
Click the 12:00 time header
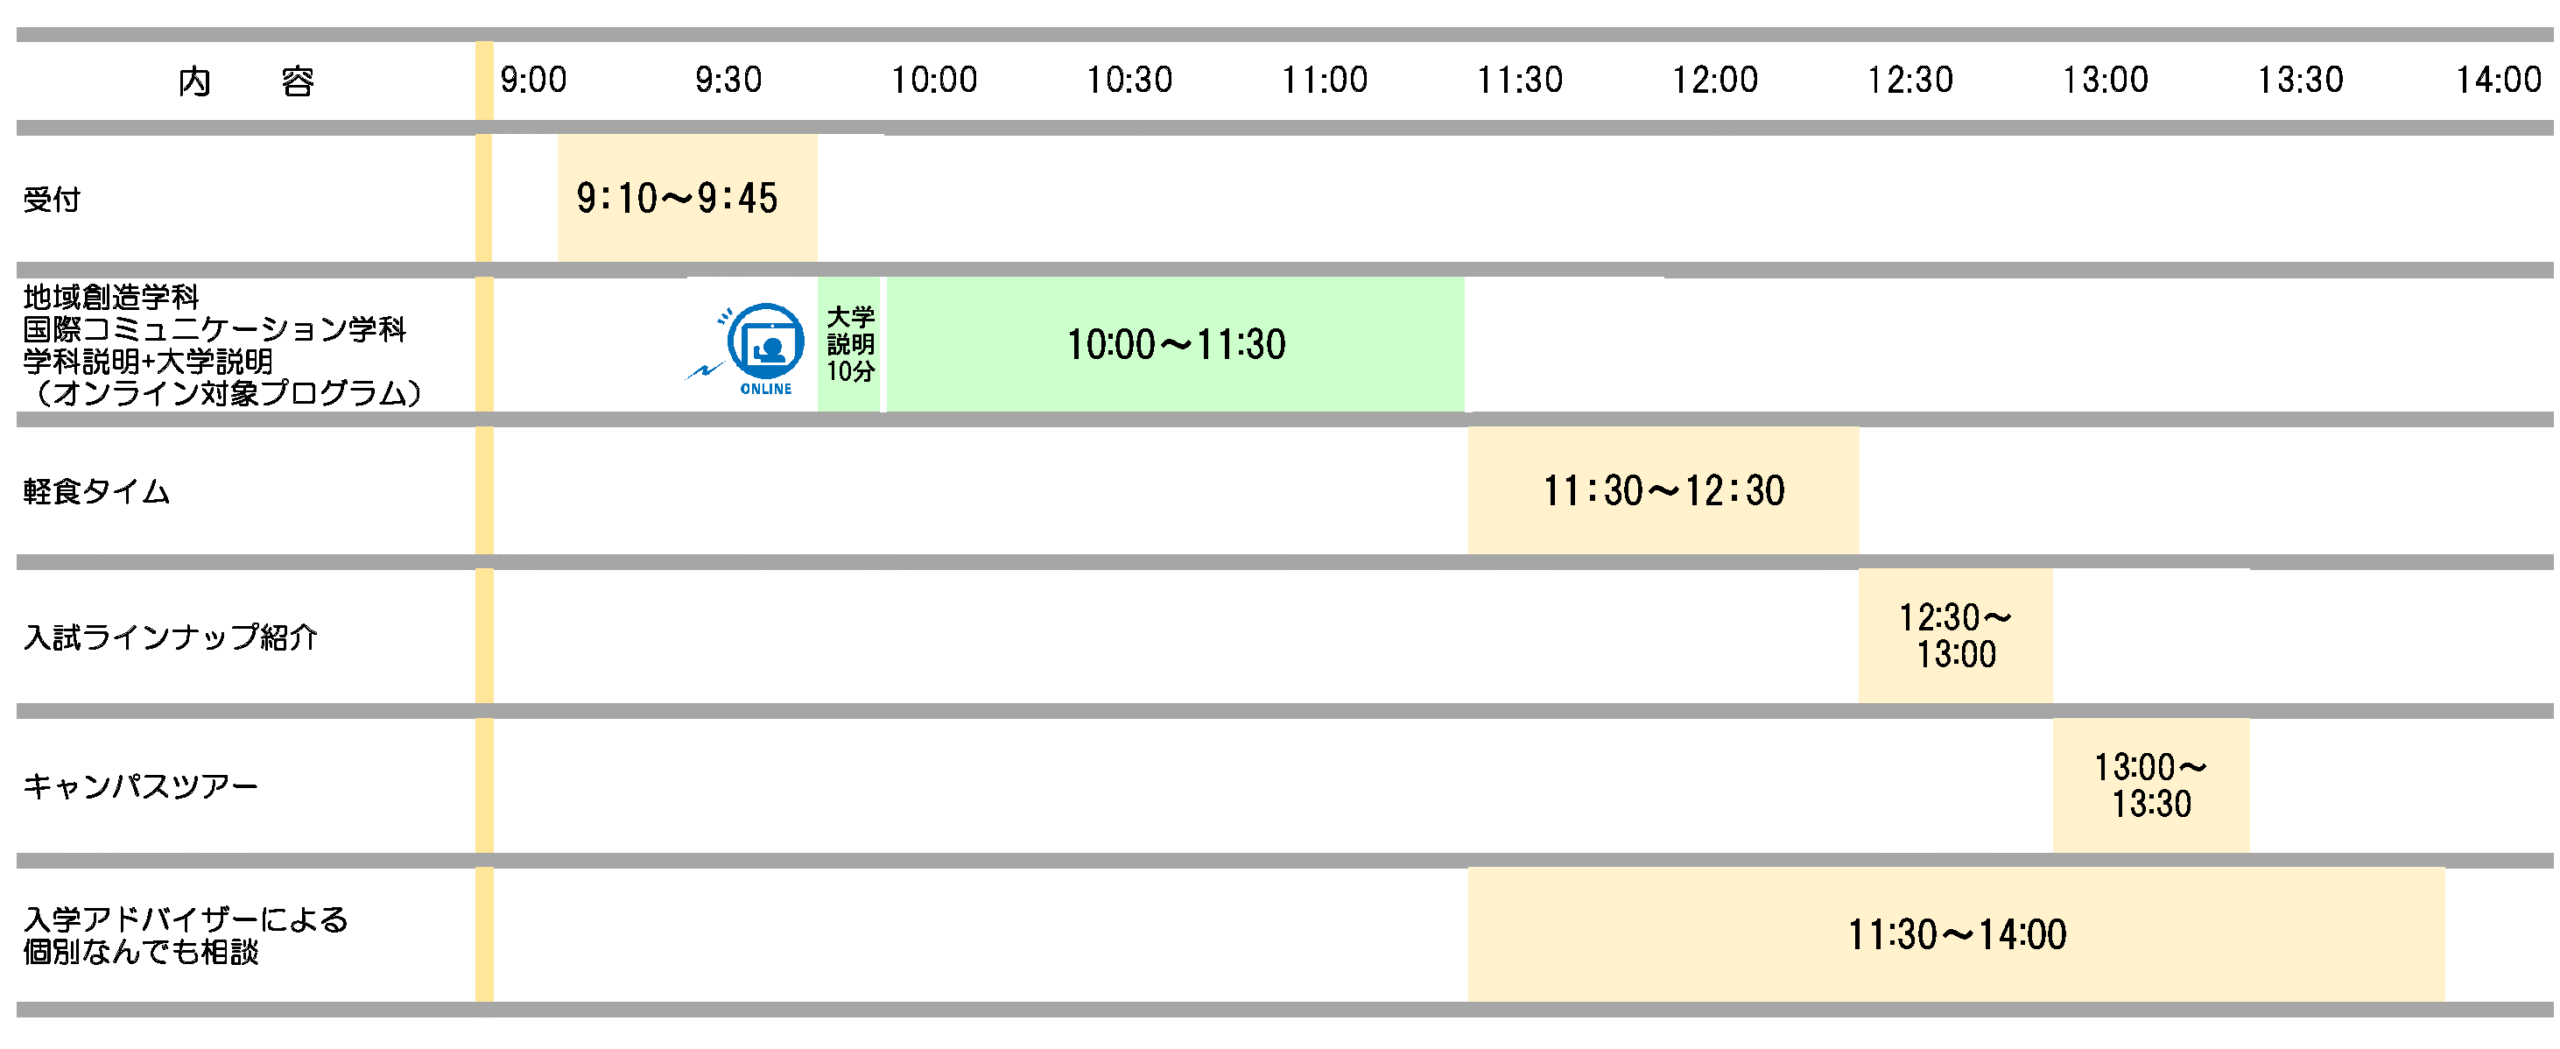pos(1714,80)
